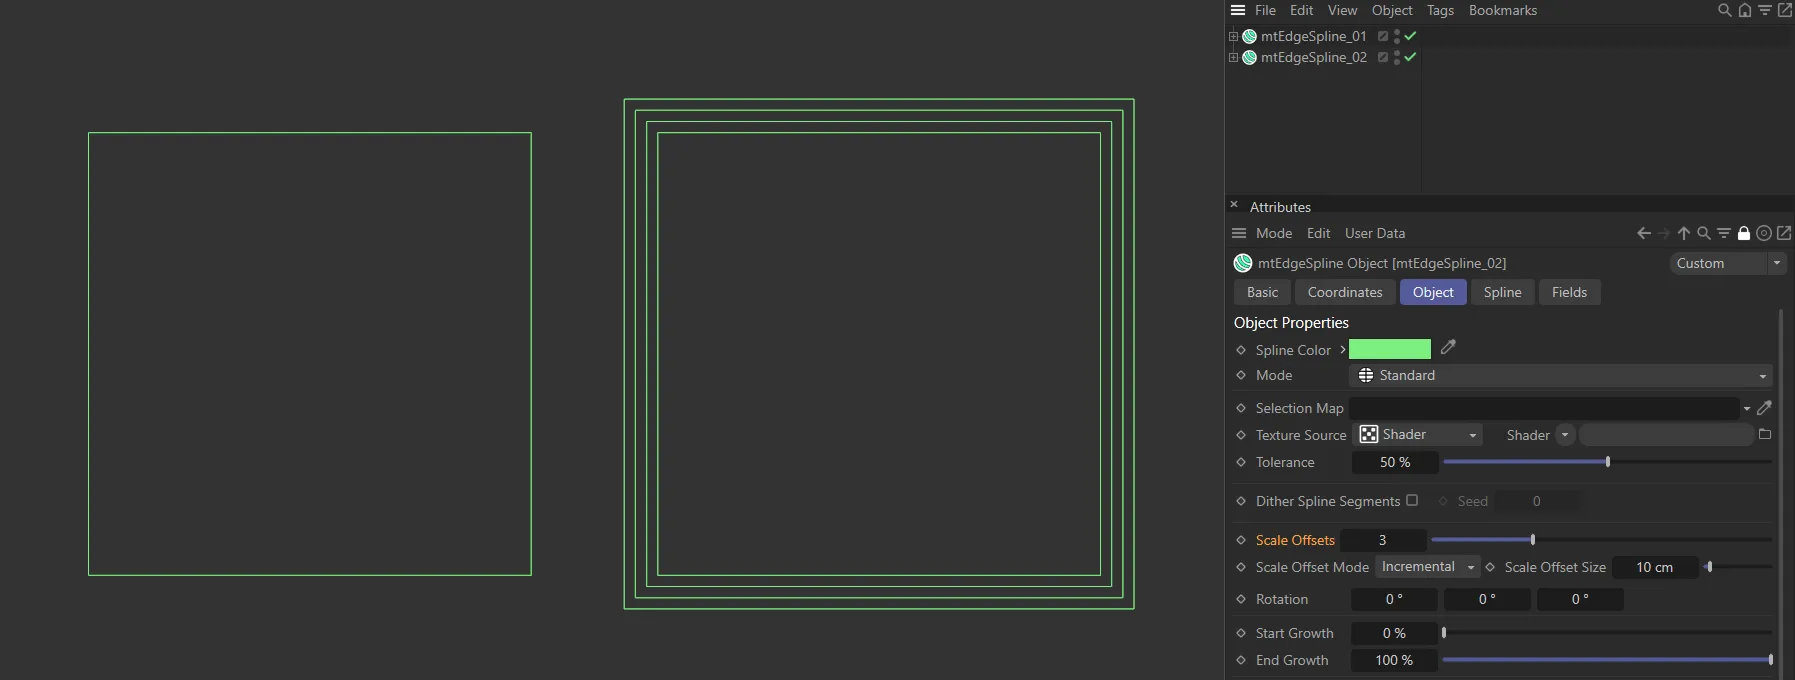
Task: Click the Attributes manager search icon
Action: coord(1704,233)
